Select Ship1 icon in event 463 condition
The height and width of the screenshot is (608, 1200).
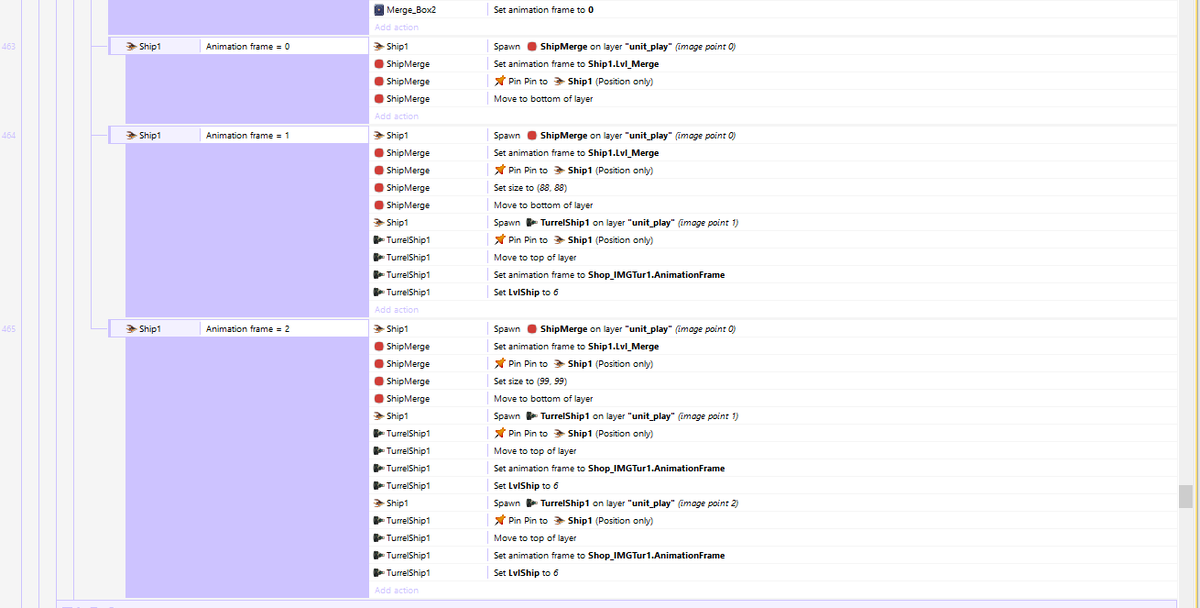pos(131,47)
